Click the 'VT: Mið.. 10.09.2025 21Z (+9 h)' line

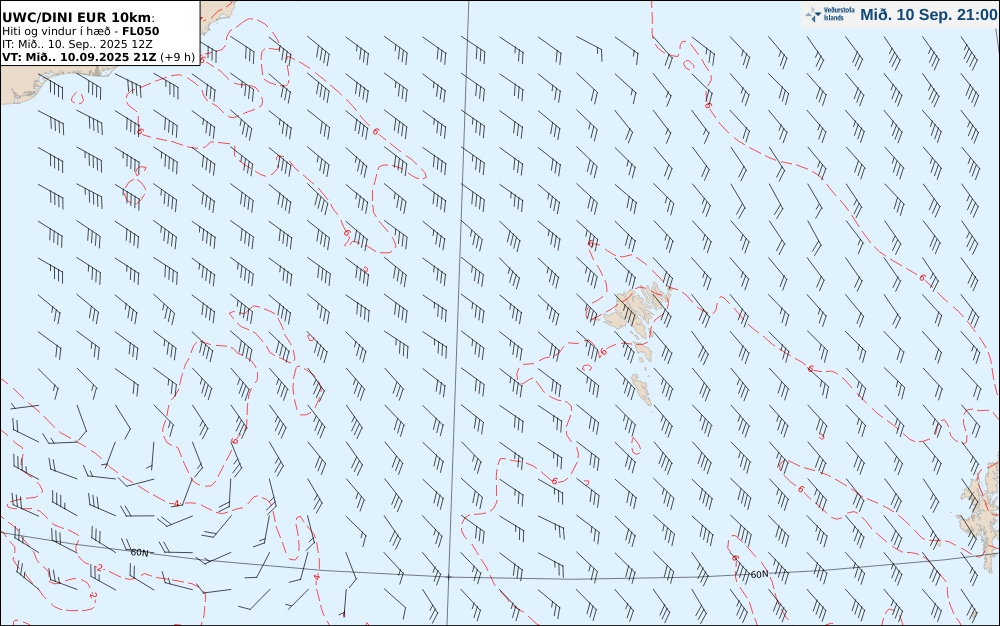pos(98,57)
